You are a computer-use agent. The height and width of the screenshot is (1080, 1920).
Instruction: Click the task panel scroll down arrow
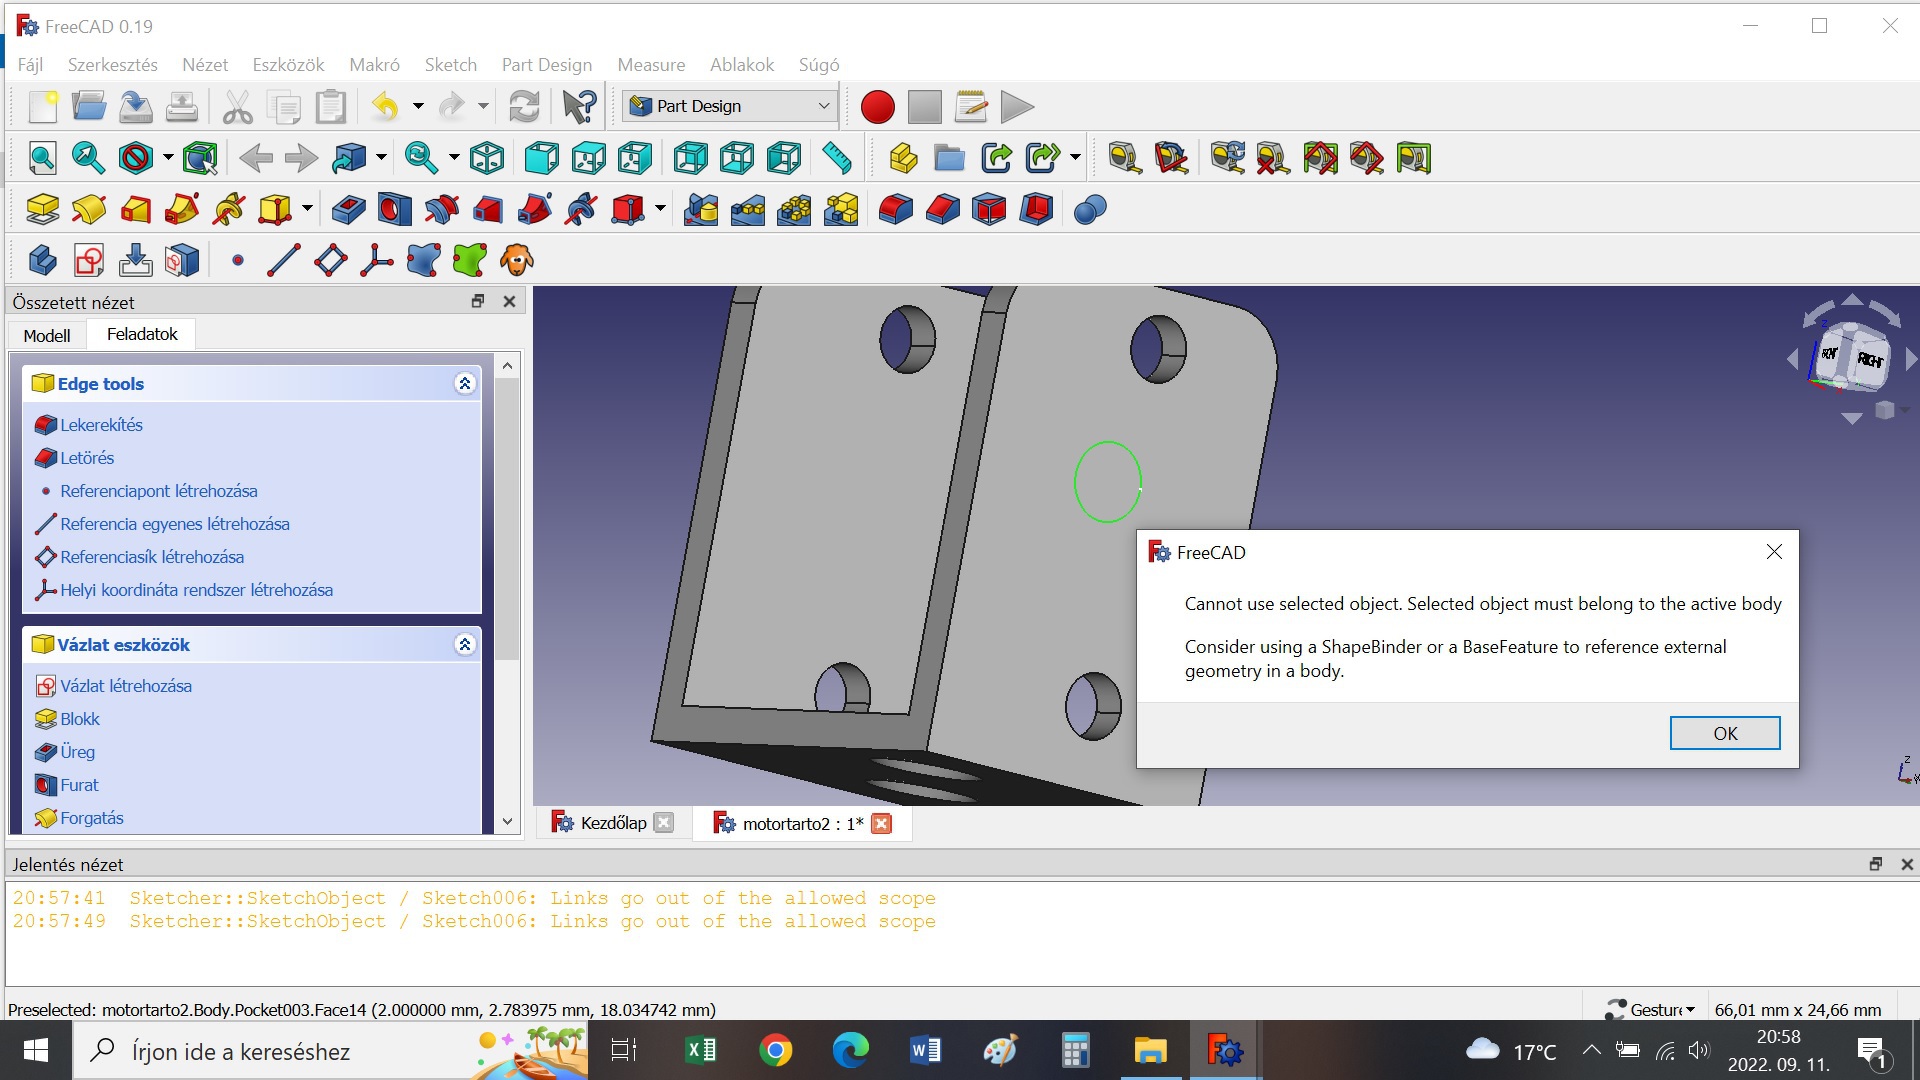pyautogui.click(x=507, y=822)
